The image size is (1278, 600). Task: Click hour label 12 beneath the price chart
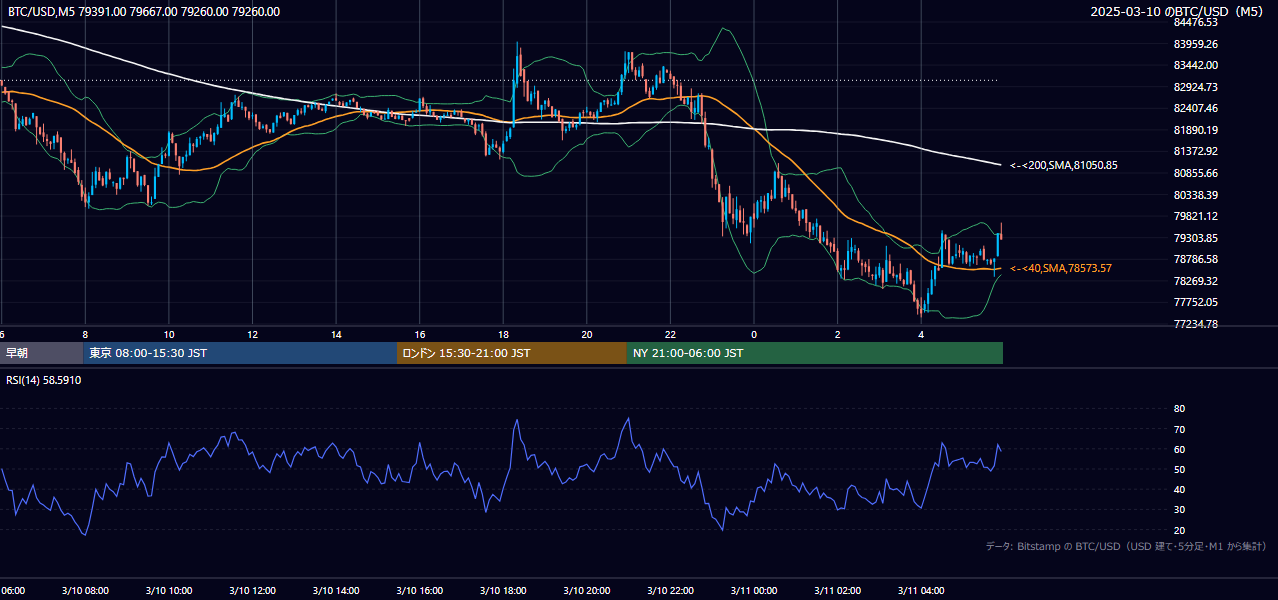252,334
